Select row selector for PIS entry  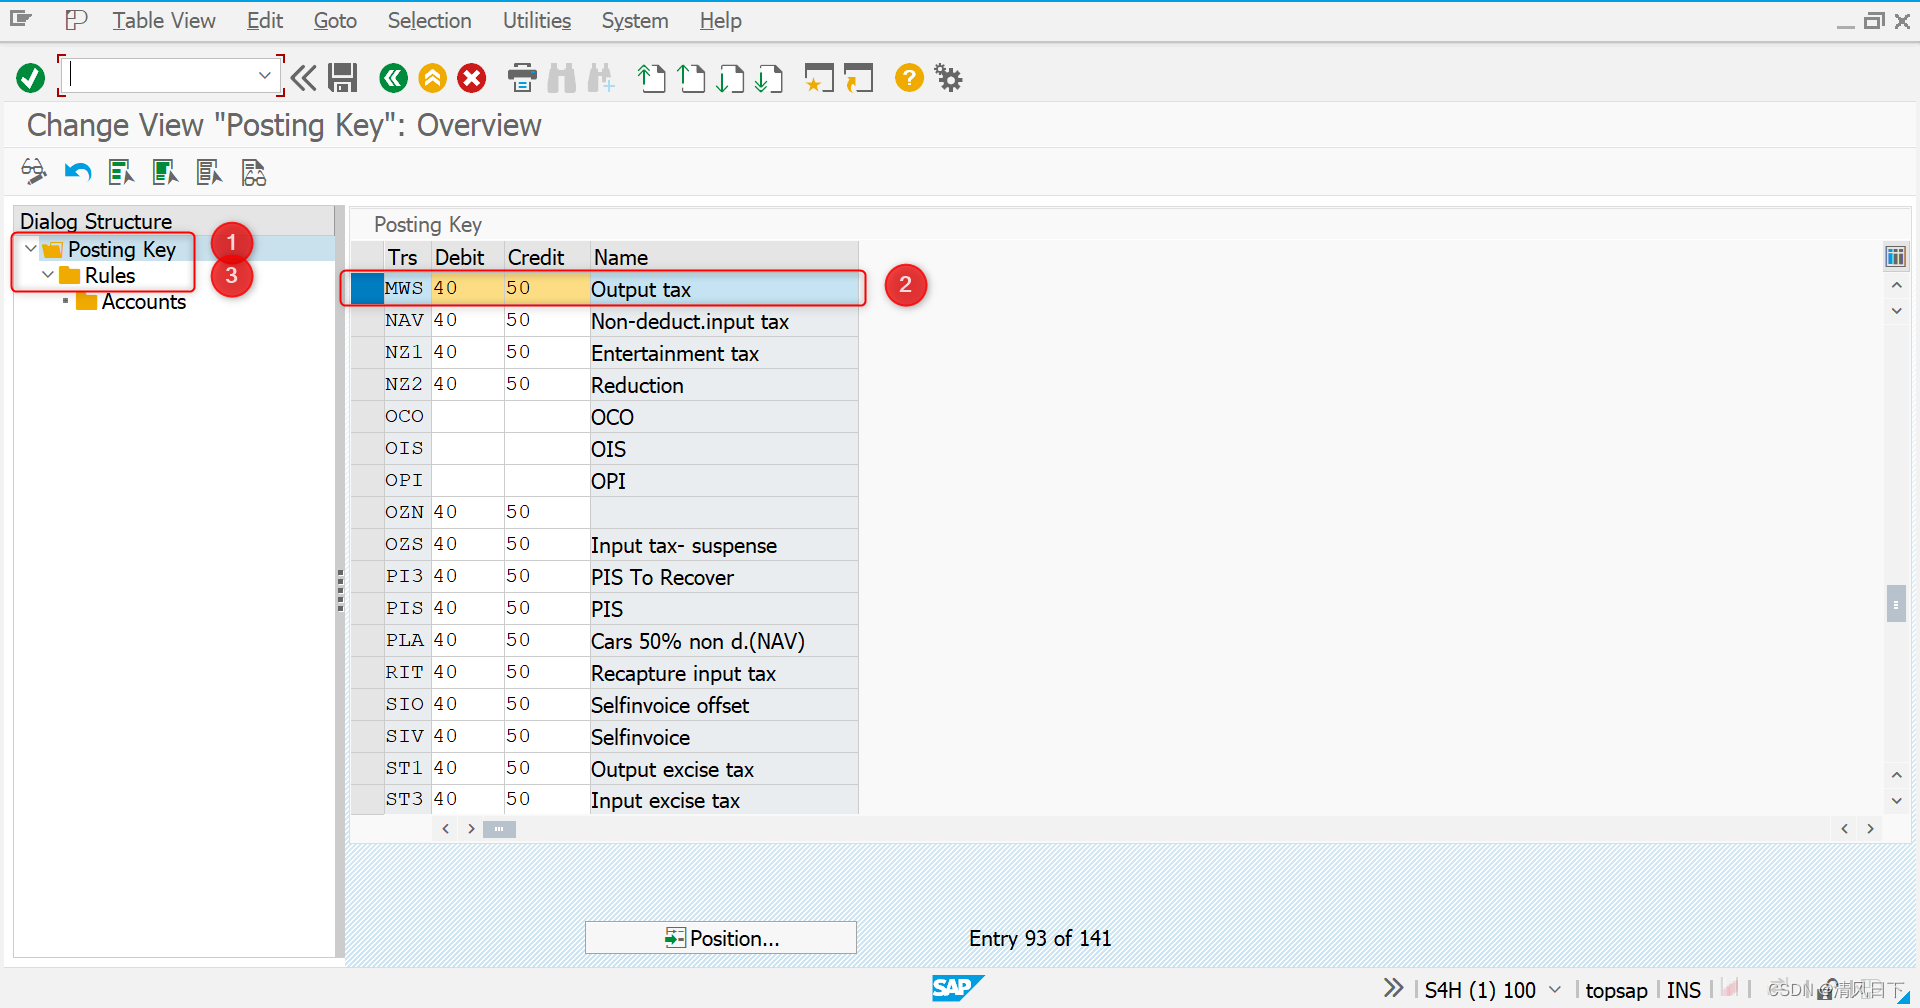click(367, 608)
